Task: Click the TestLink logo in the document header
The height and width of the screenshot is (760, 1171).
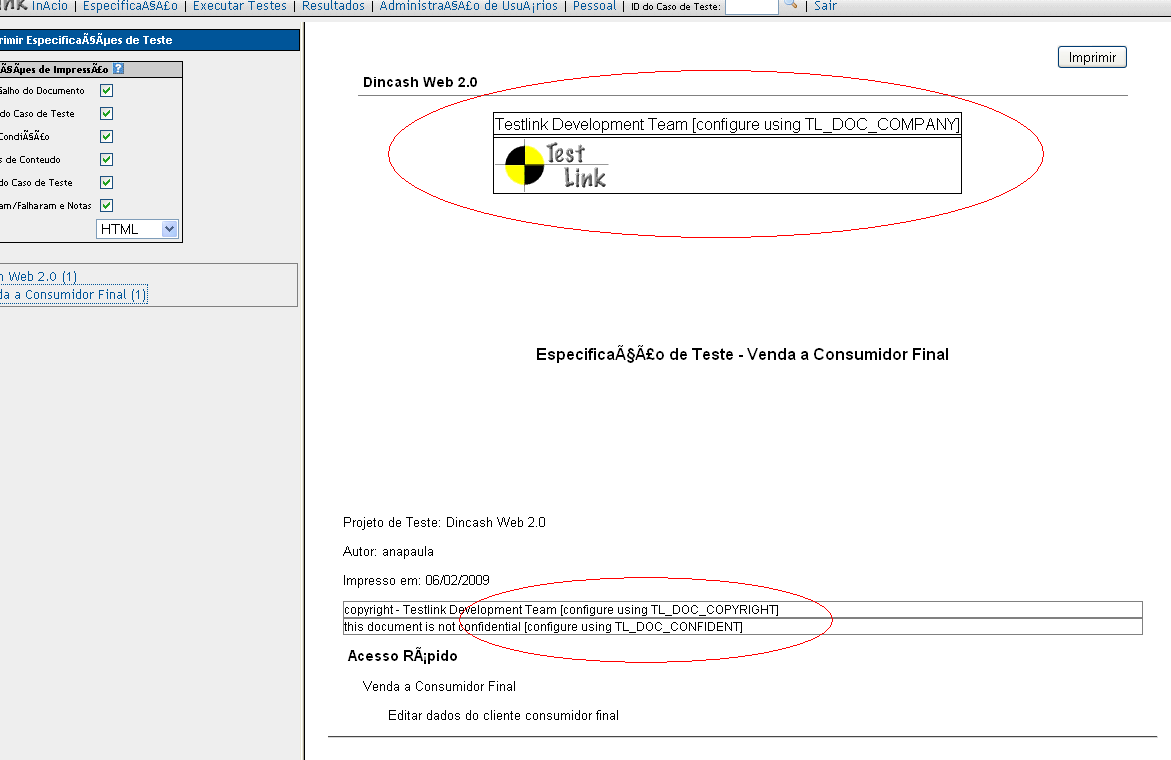Action: click(x=555, y=165)
